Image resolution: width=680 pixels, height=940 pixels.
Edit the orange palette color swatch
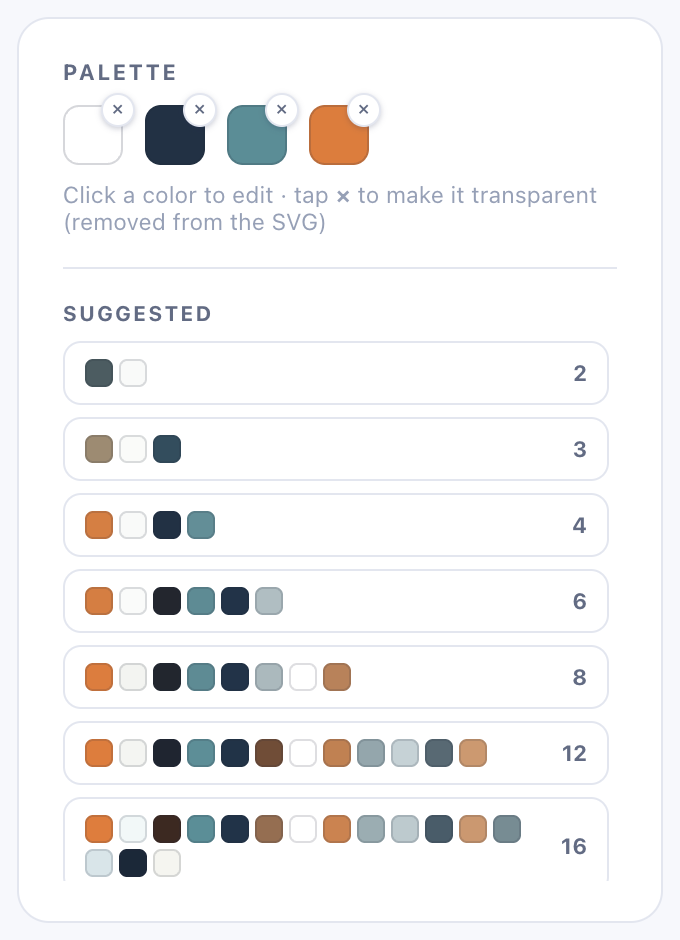(339, 135)
